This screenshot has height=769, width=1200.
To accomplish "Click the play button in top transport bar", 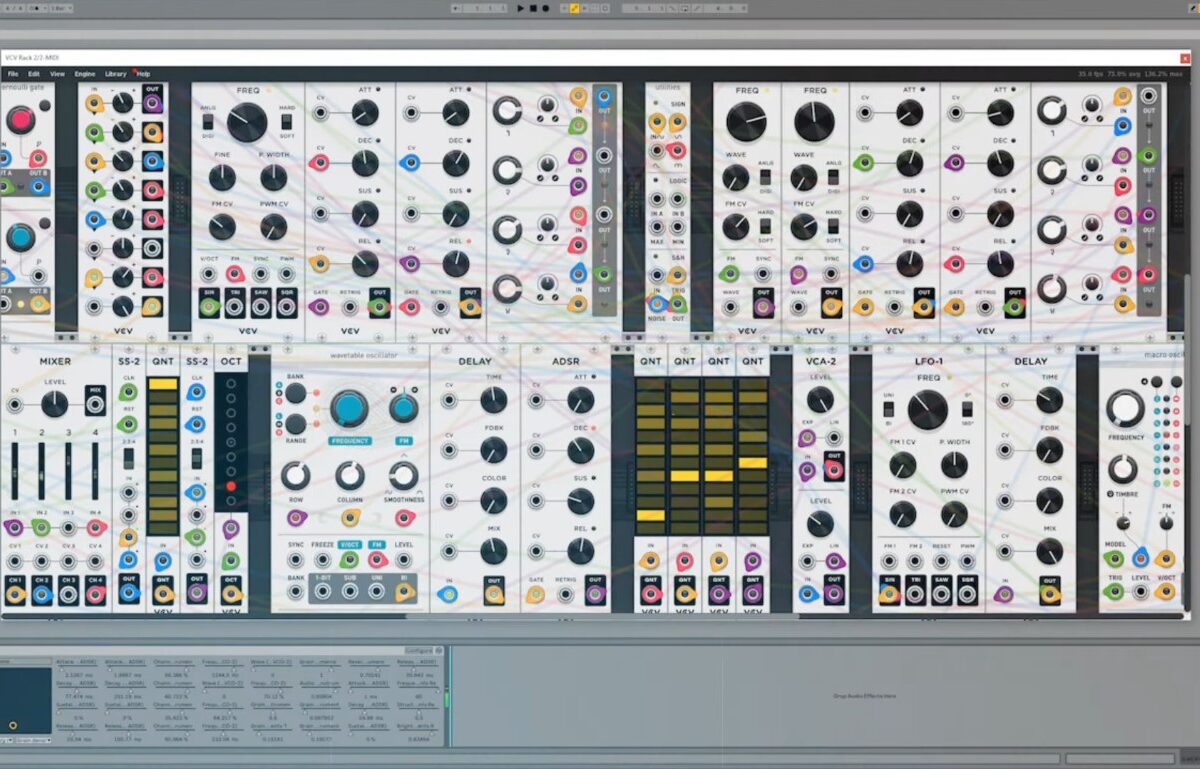I will [x=520, y=8].
